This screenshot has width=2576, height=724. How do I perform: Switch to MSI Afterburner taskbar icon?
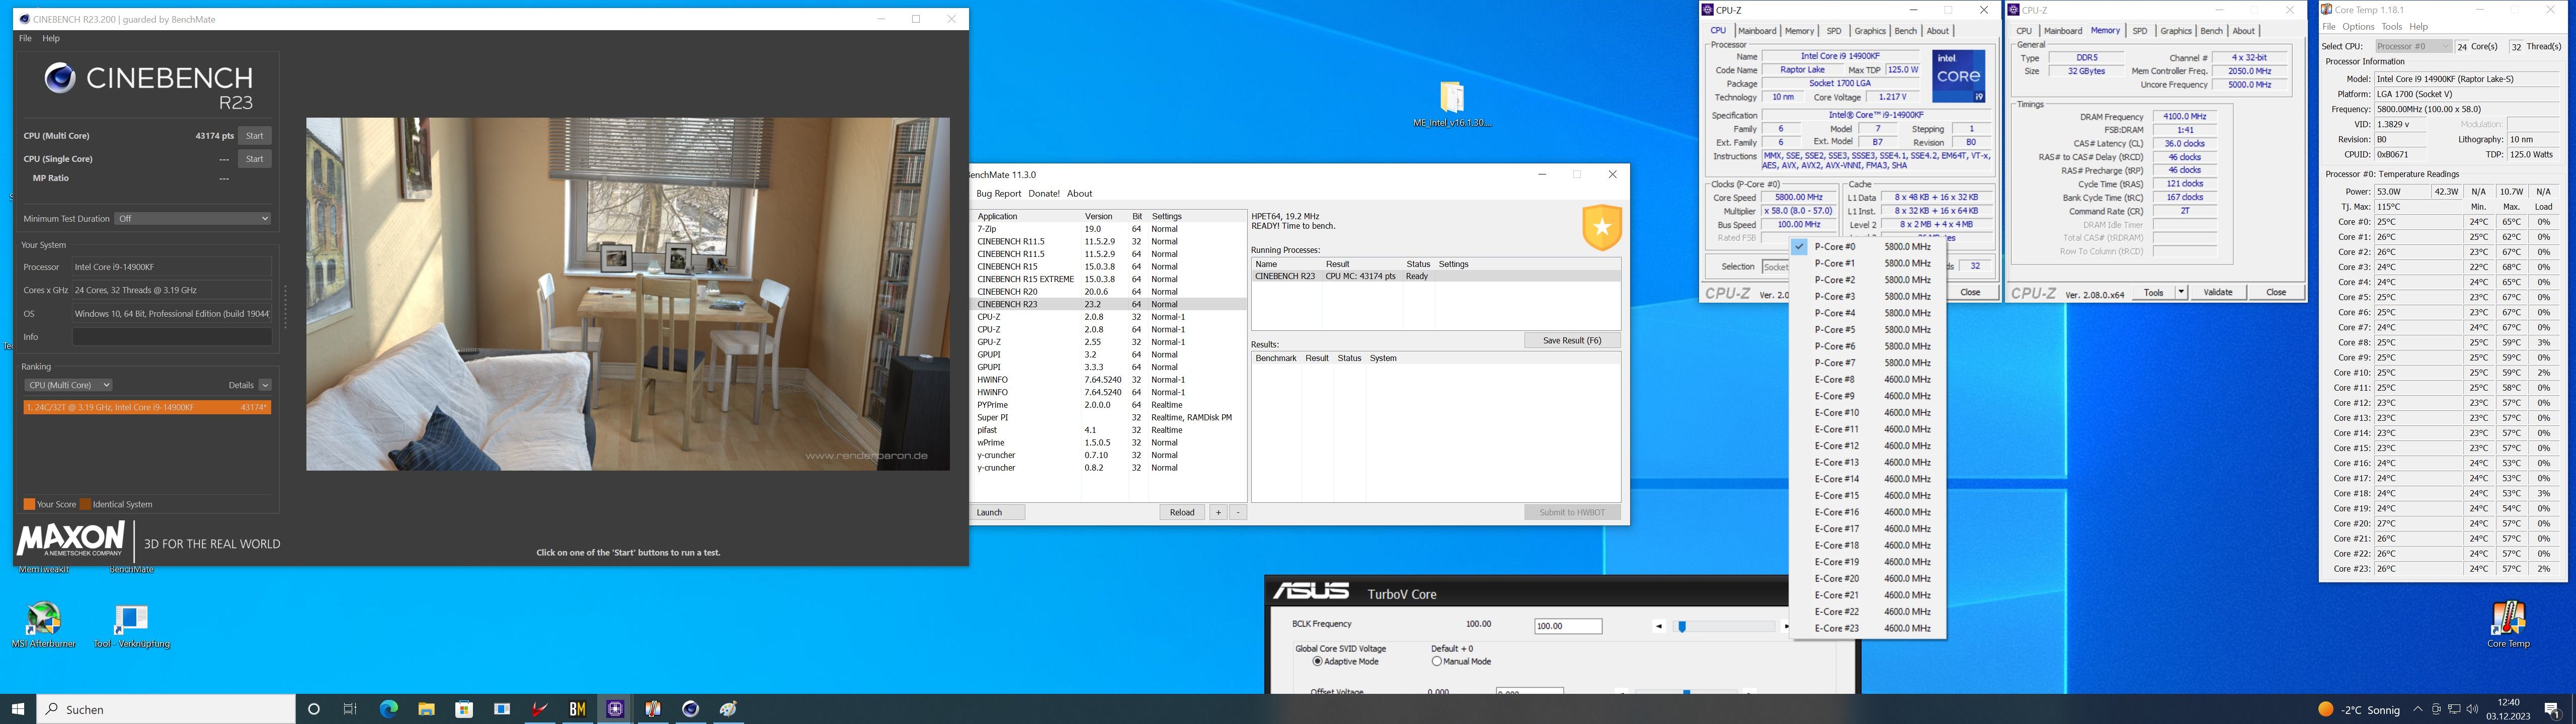coord(540,709)
